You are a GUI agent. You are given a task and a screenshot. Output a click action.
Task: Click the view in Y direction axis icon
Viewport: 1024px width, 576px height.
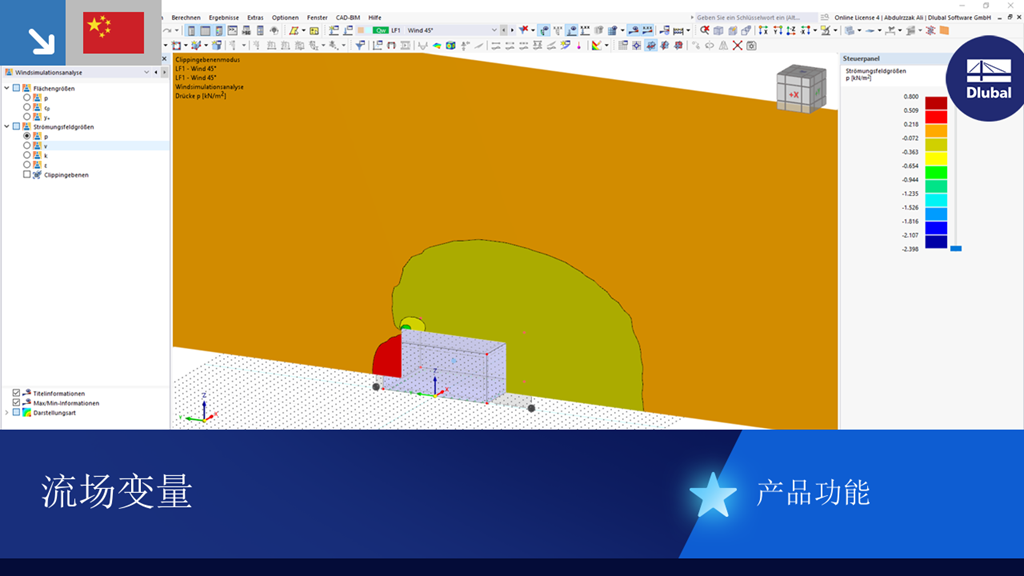coord(778,30)
